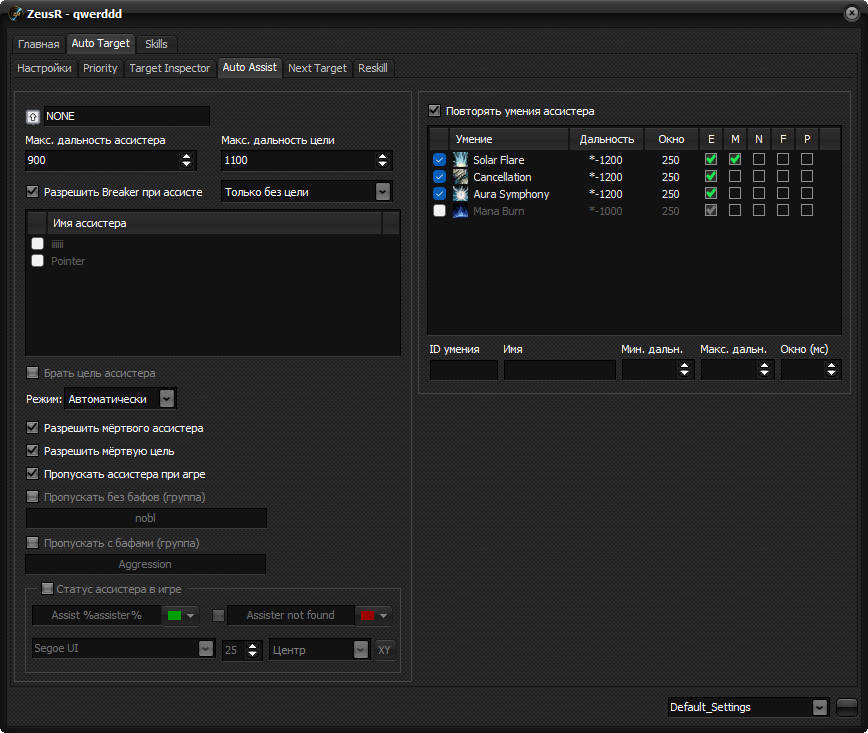Click the Cancellation skill icon
The height and width of the screenshot is (733, 868).
point(460,177)
